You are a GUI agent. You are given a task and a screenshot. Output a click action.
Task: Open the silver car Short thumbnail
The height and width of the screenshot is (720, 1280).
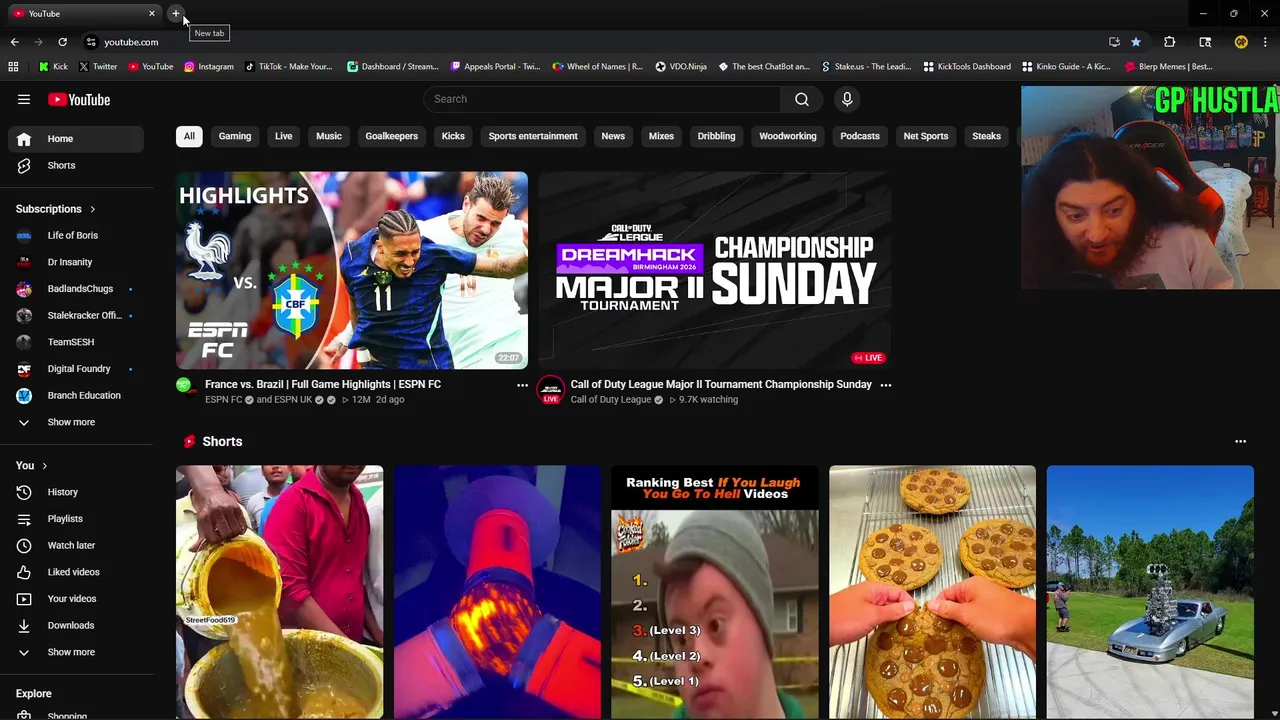point(1150,592)
